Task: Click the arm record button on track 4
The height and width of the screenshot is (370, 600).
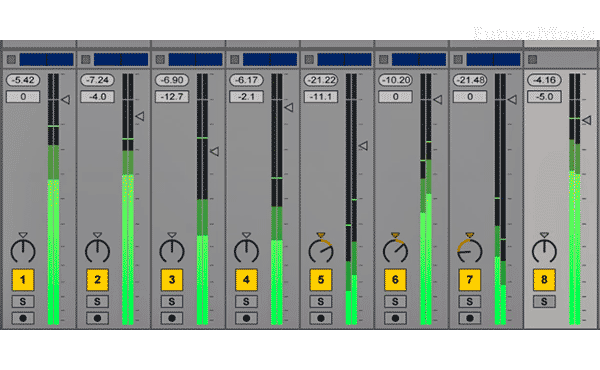Action: [246, 318]
